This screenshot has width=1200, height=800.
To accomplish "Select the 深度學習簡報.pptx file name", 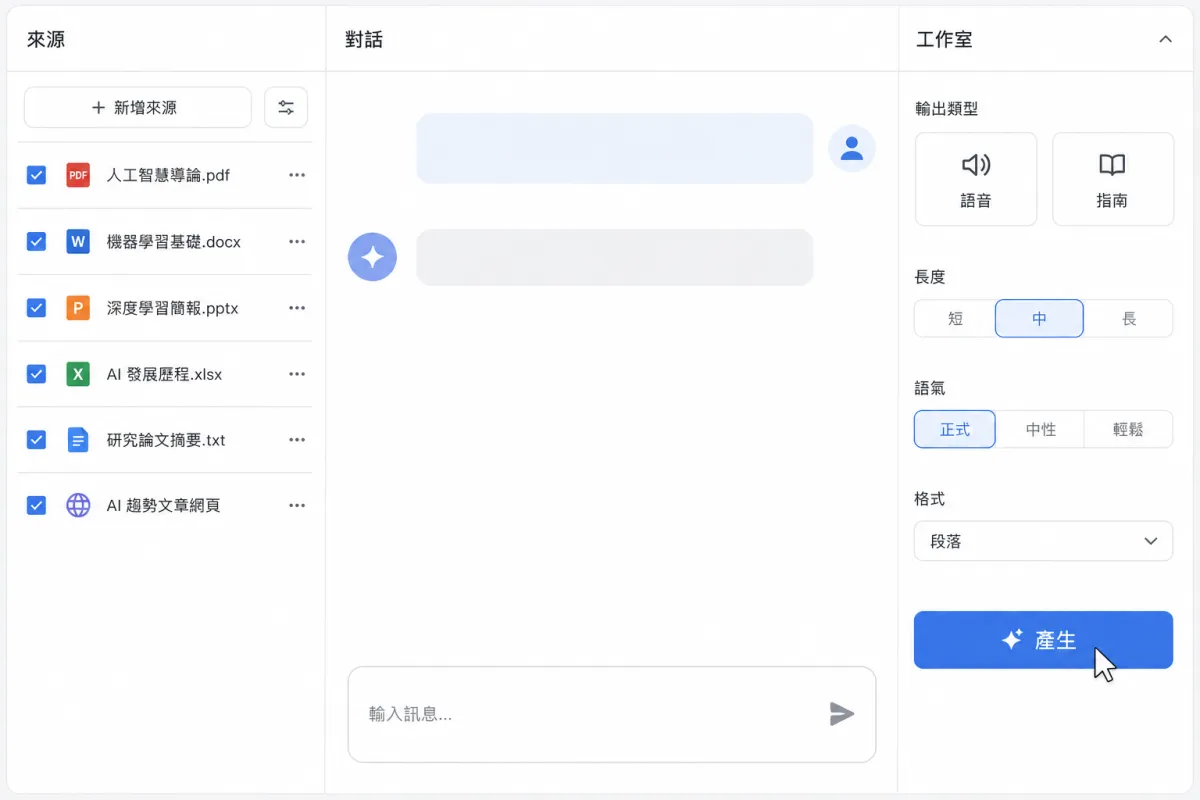I will (x=173, y=308).
